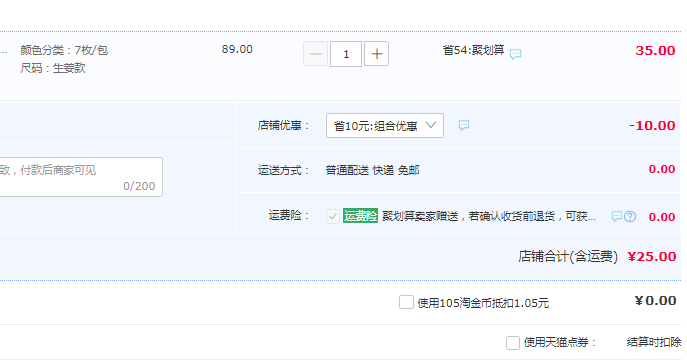This screenshot has height=361, width=687.
Task: Click 尺码：生姜款 text
Action: pos(53,68)
